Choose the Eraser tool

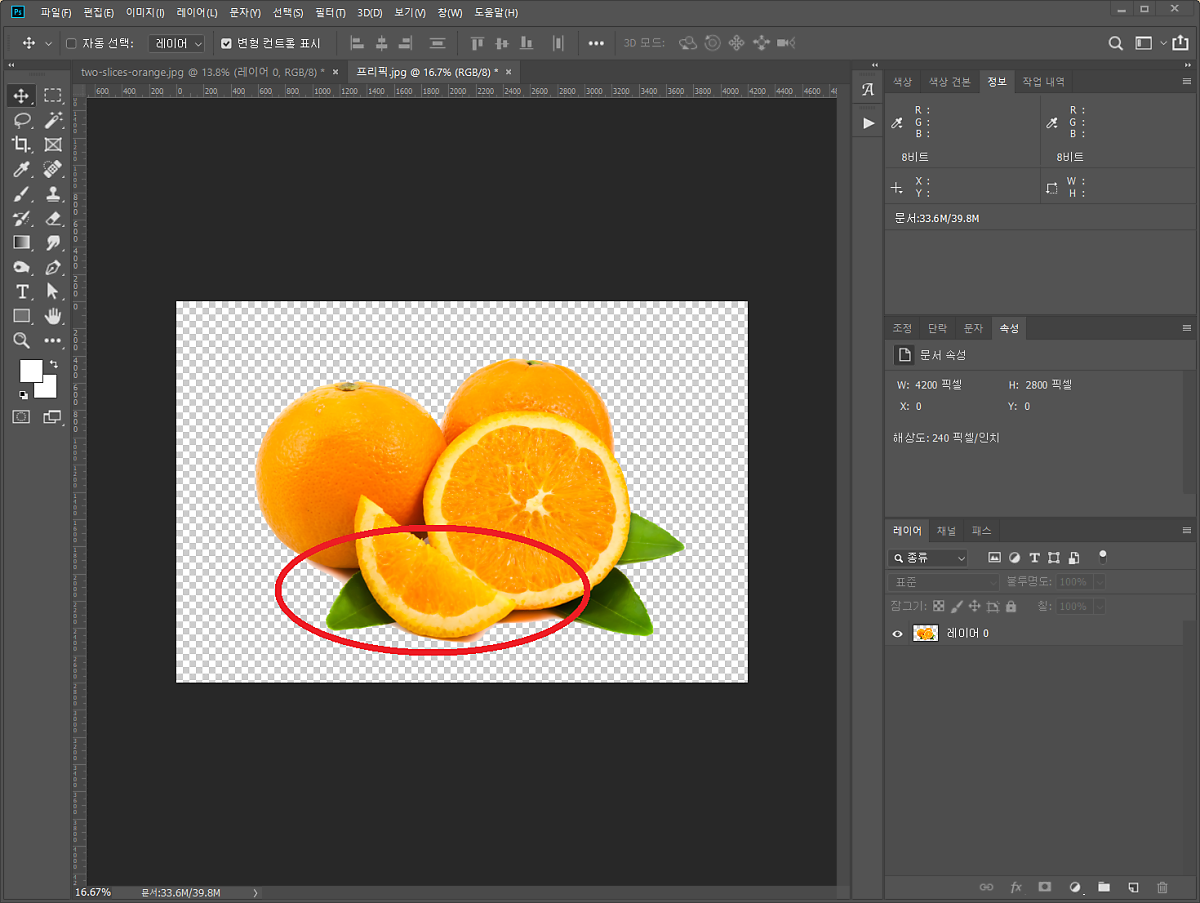(x=53, y=218)
